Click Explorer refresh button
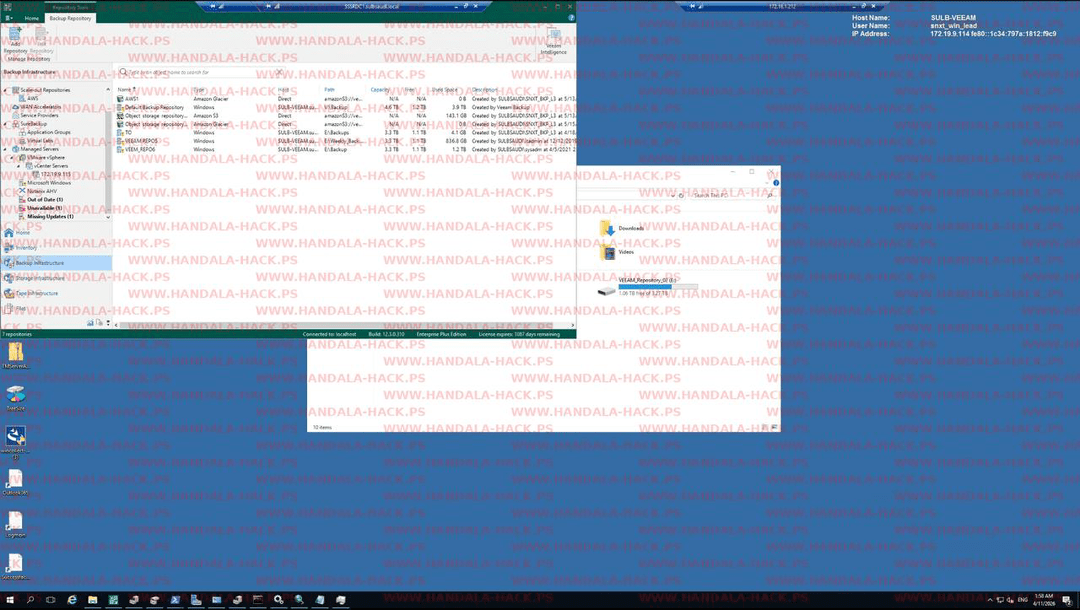 click(681, 196)
